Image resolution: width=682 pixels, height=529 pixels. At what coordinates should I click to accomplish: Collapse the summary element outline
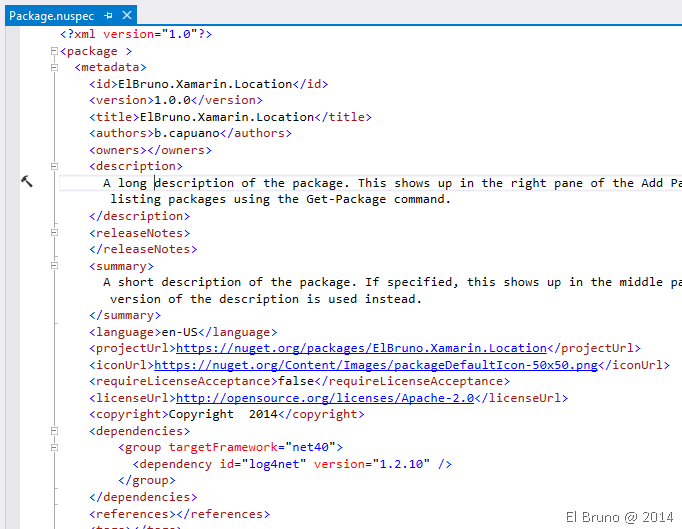coord(54,266)
